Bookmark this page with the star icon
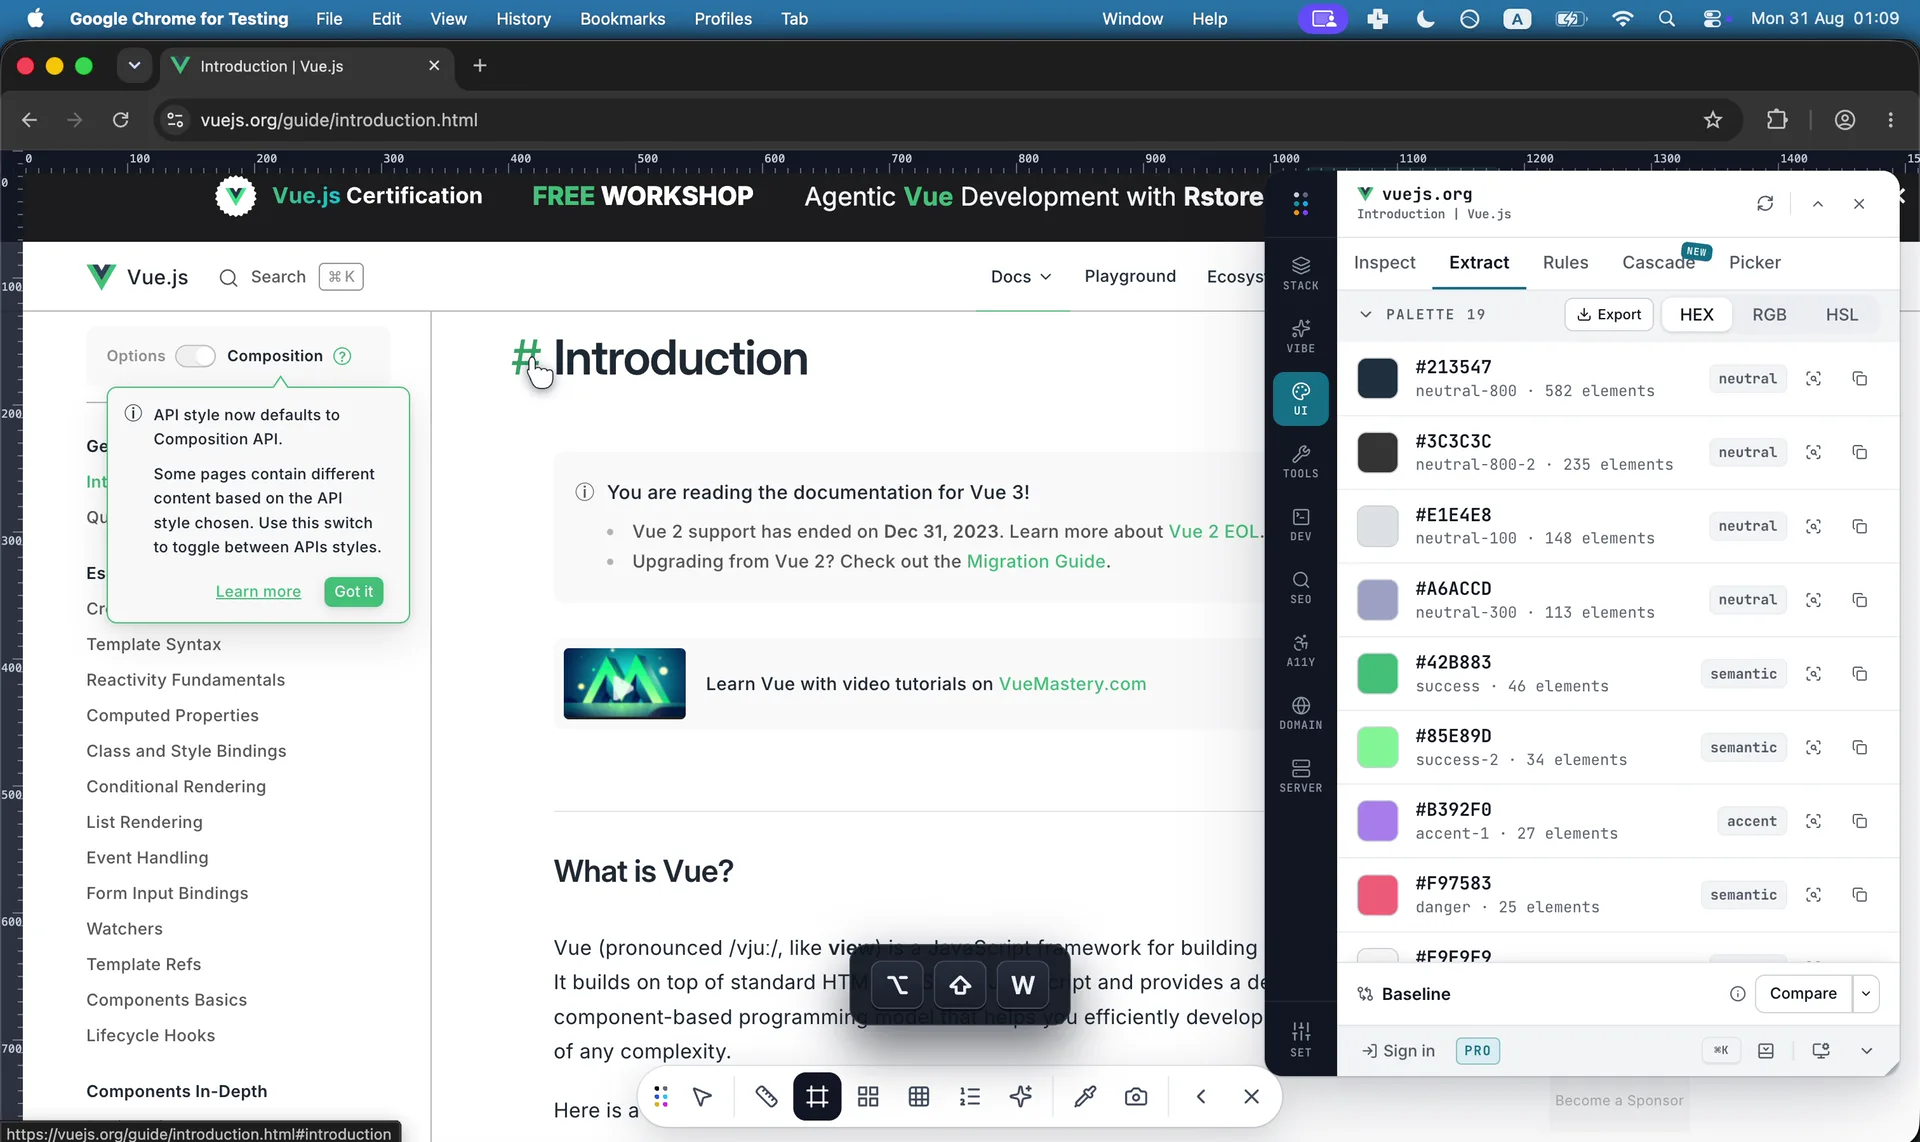The width and height of the screenshot is (1920, 1142). 1713,120
